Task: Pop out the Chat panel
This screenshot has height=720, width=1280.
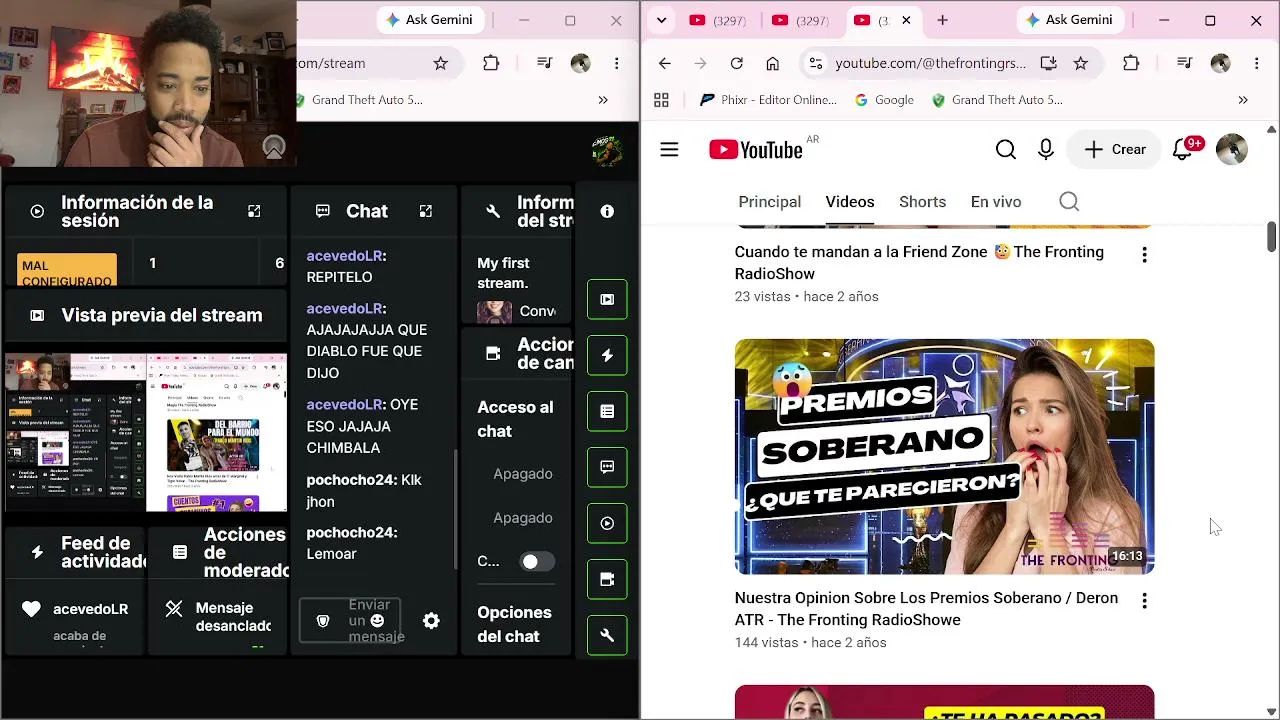Action: (426, 211)
